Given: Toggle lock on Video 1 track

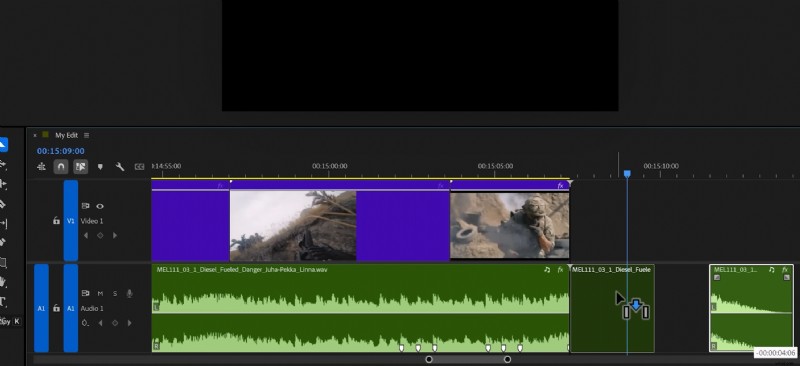Looking at the screenshot, I should (x=56, y=221).
